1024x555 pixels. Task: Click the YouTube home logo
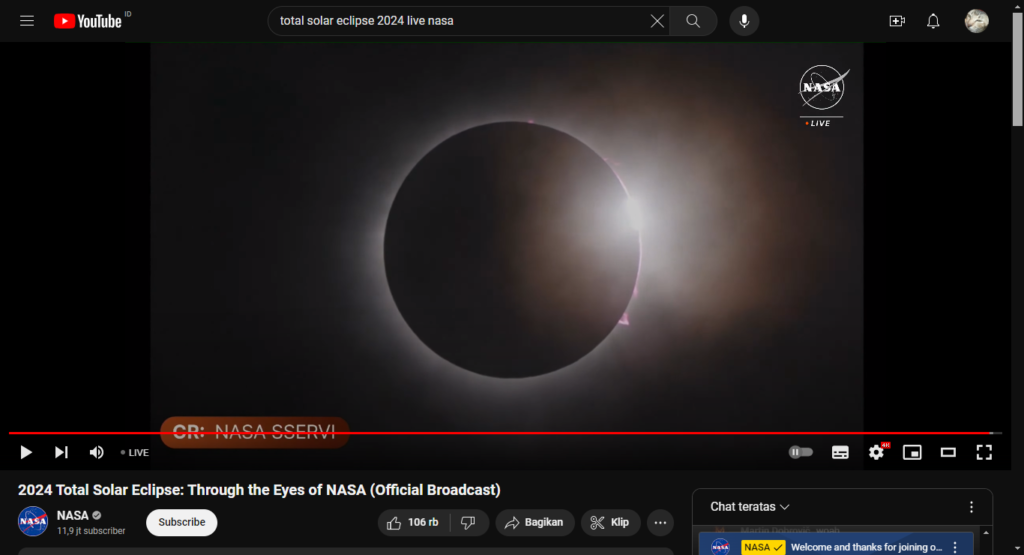pyautogui.click(x=88, y=21)
